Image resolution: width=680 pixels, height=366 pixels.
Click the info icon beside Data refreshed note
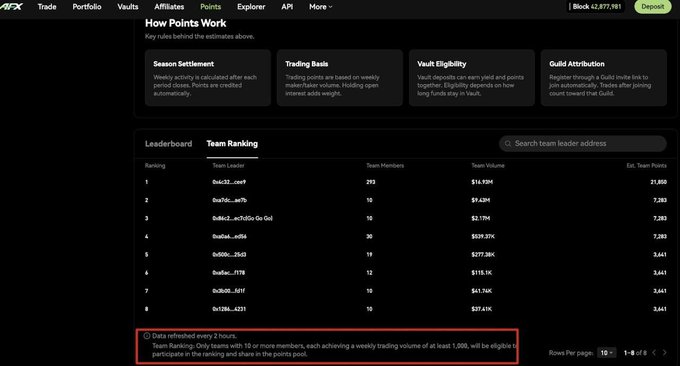(x=147, y=336)
